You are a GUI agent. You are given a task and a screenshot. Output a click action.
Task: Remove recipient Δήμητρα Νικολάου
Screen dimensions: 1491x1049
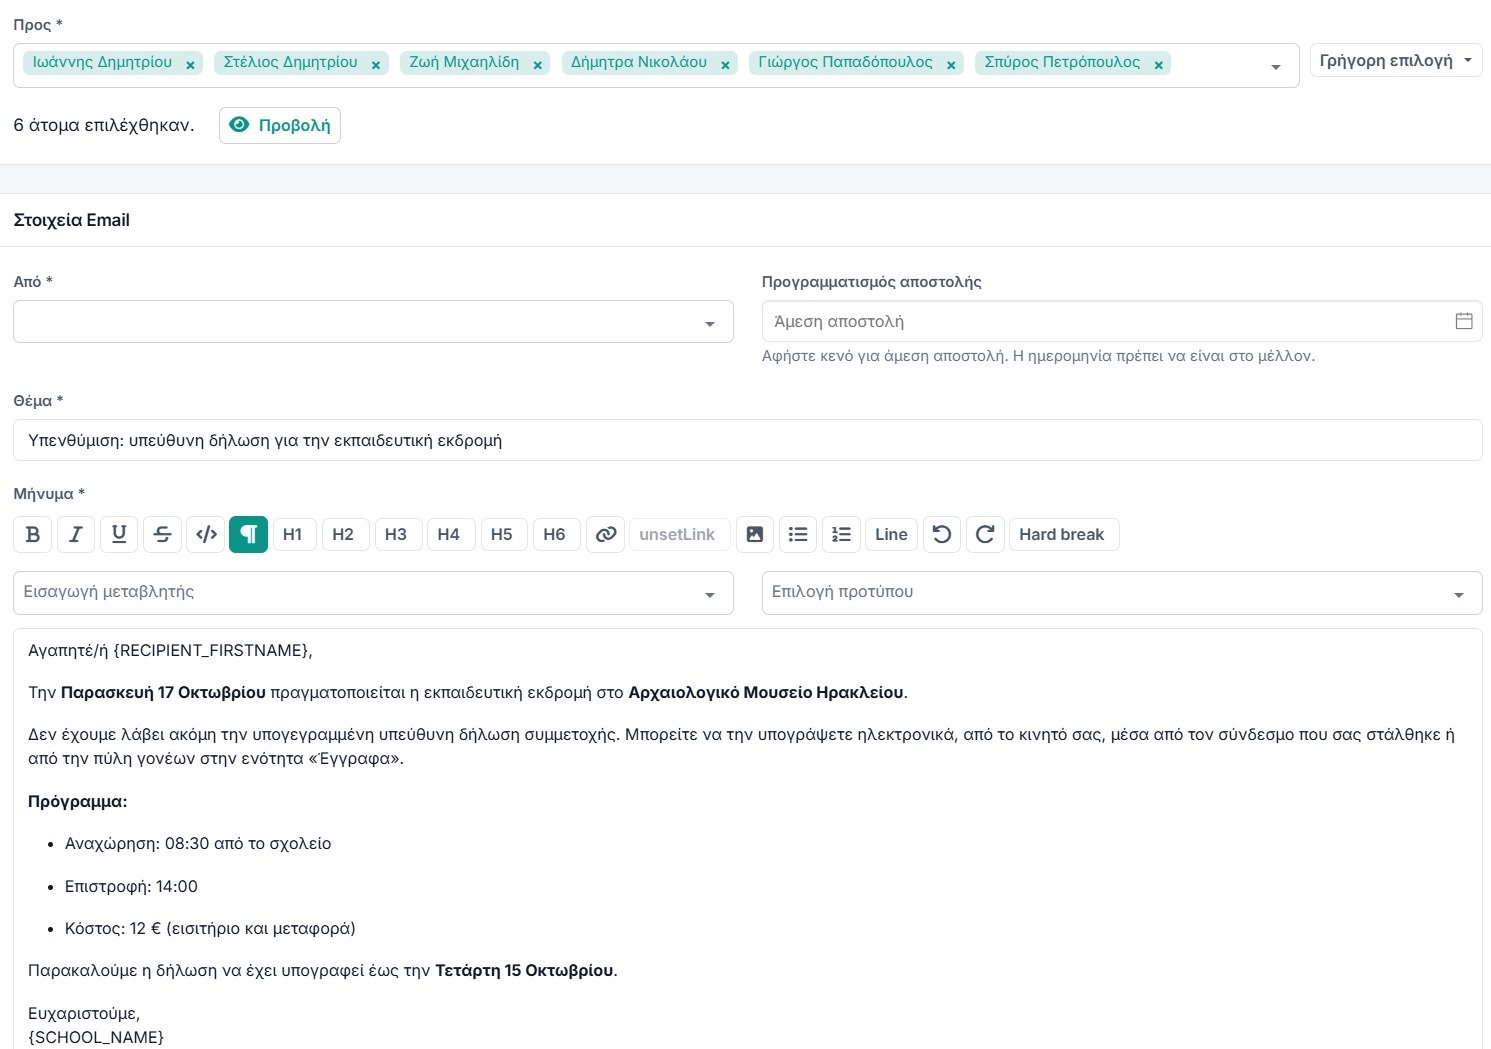[725, 65]
